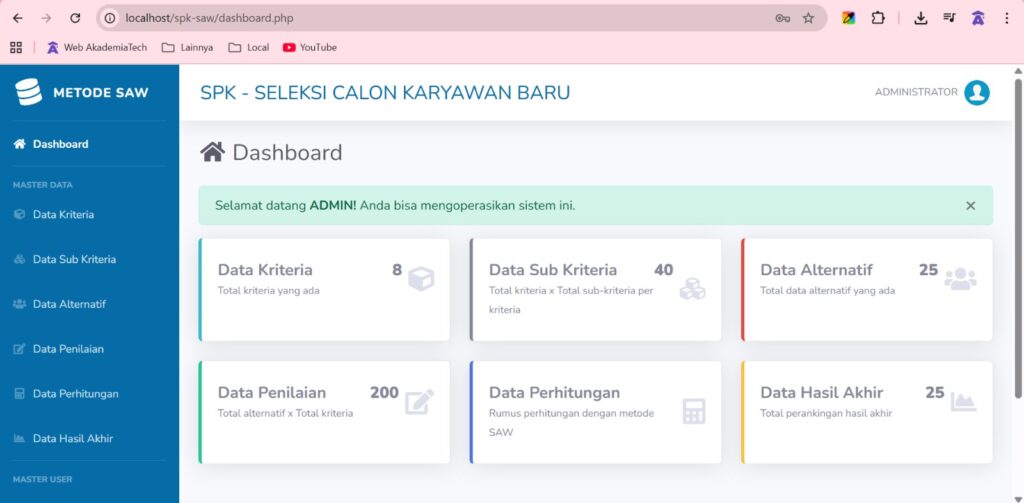
Task: Open the Lainnya bookmarks folder
Action: (187, 47)
